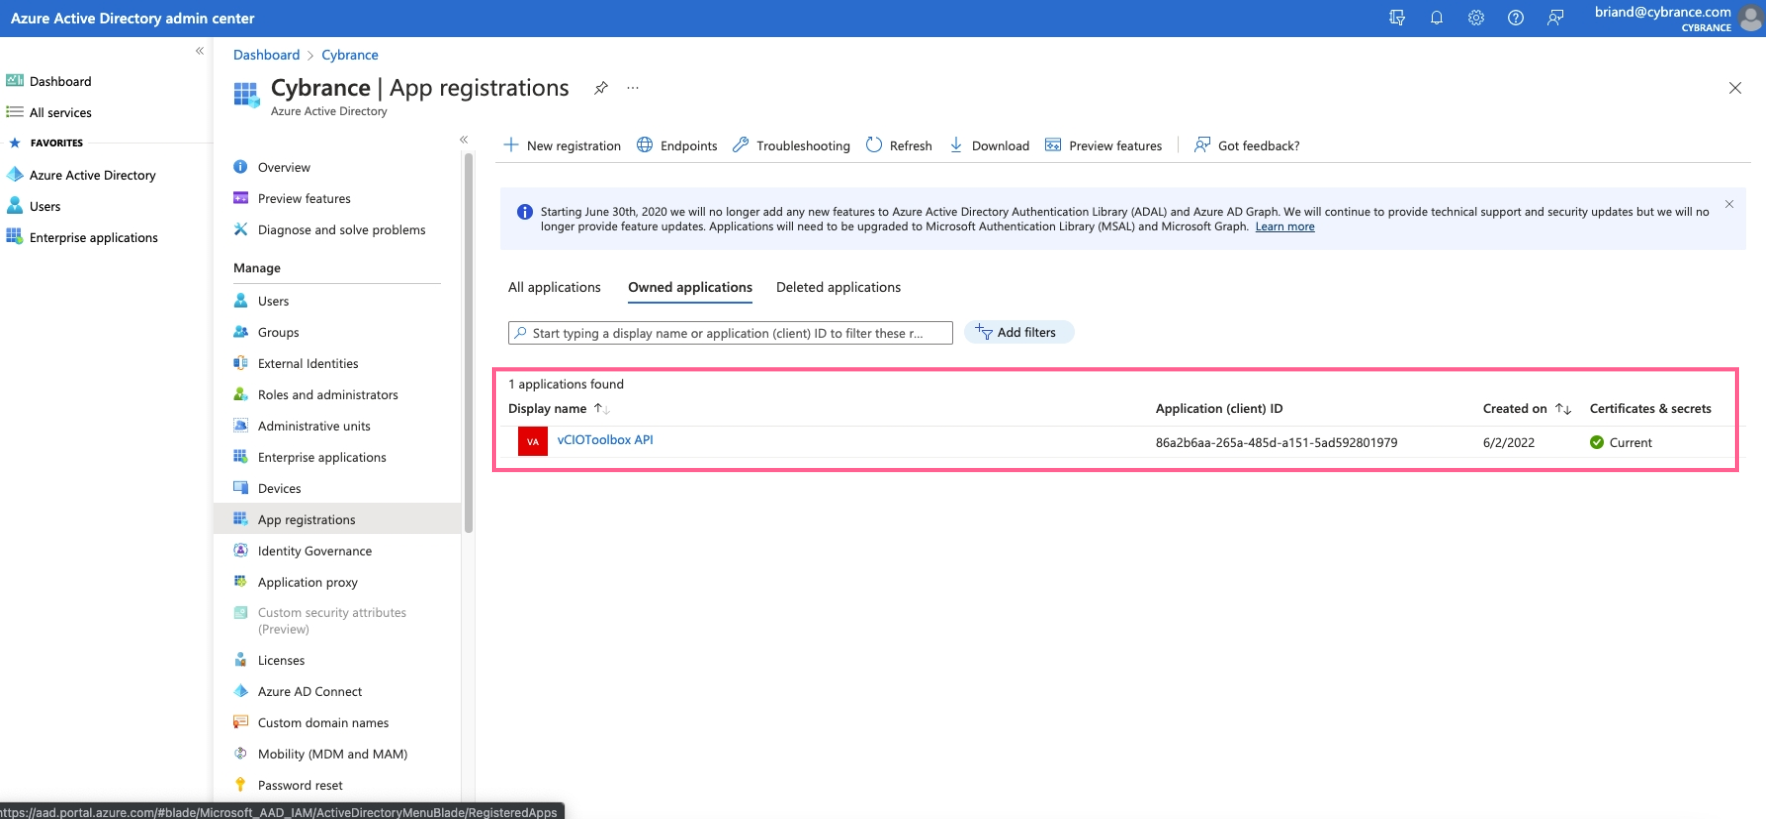Viewport: 1766px width, 819px height.
Task: Dismiss the ADAL deprecation info banner
Action: point(1729,204)
